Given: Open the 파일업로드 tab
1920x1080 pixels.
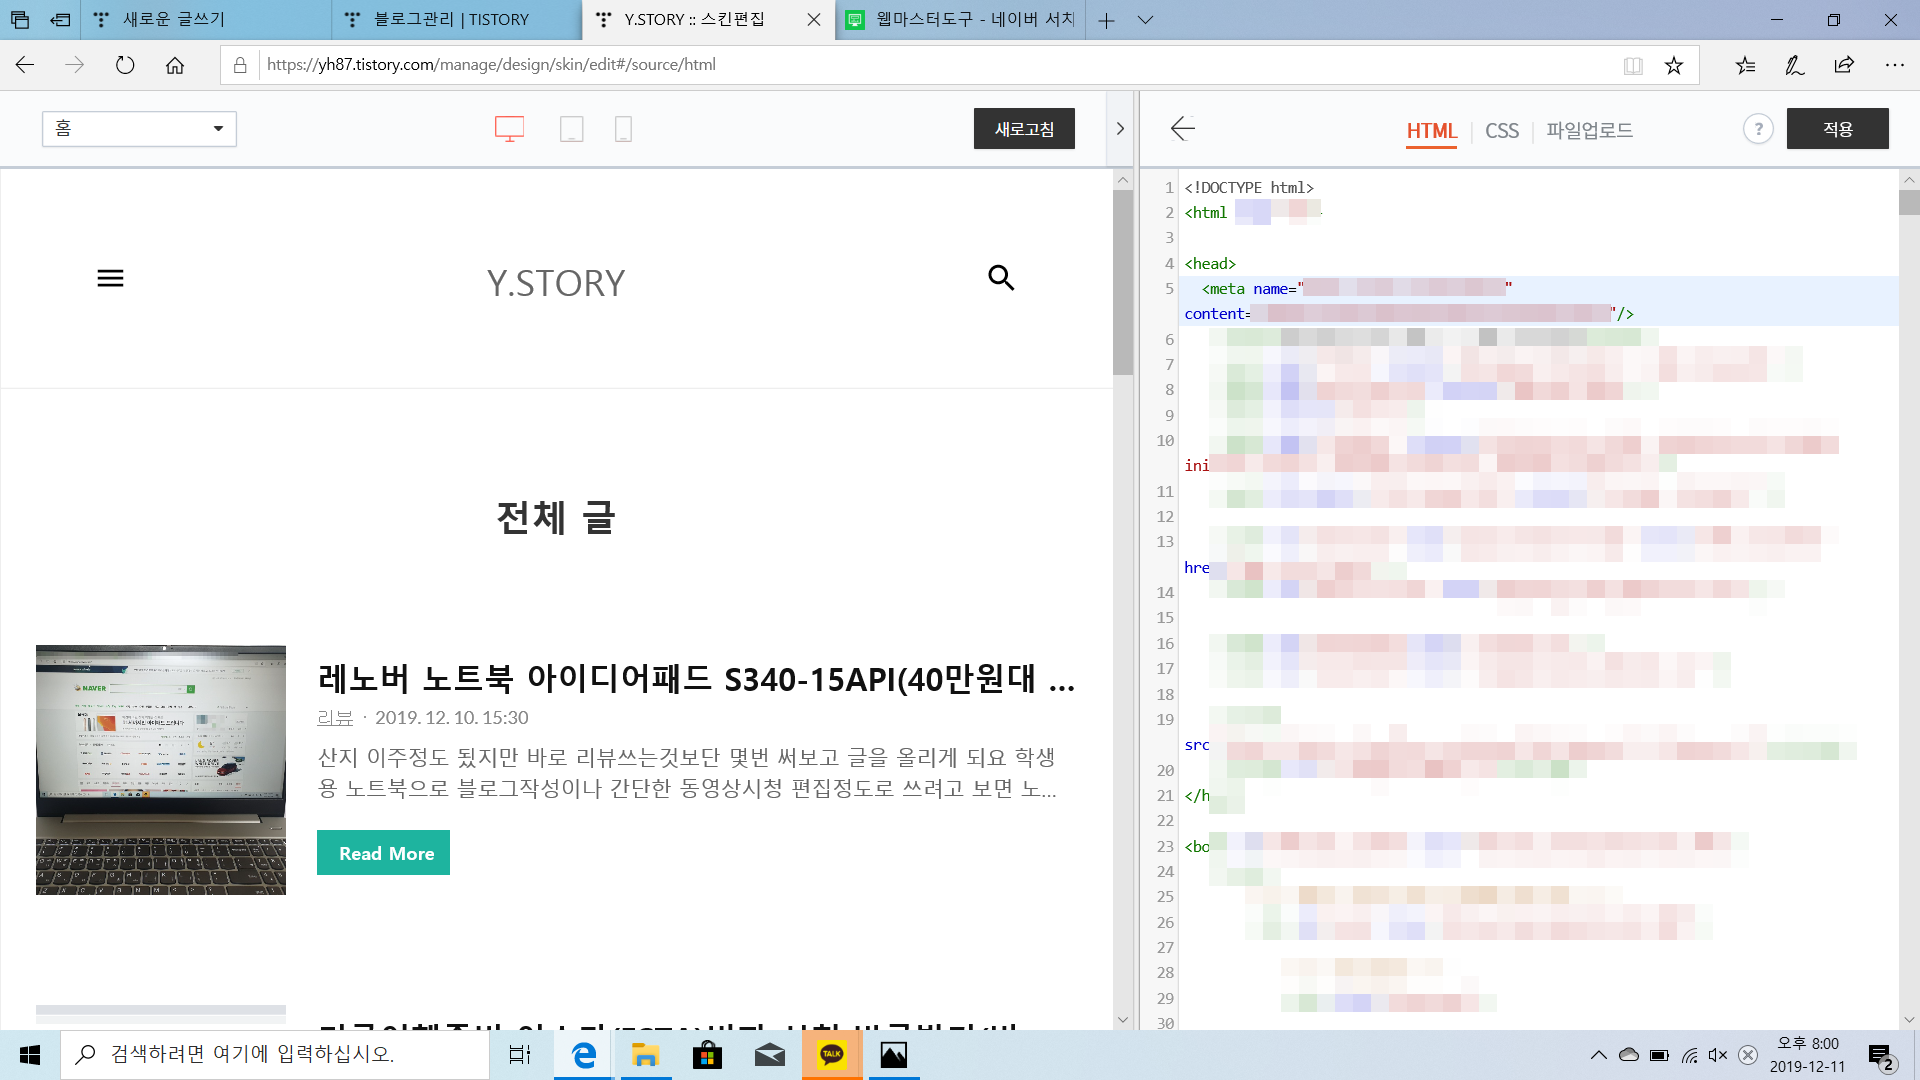Looking at the screenshot, I should (x=1589, y=131).
